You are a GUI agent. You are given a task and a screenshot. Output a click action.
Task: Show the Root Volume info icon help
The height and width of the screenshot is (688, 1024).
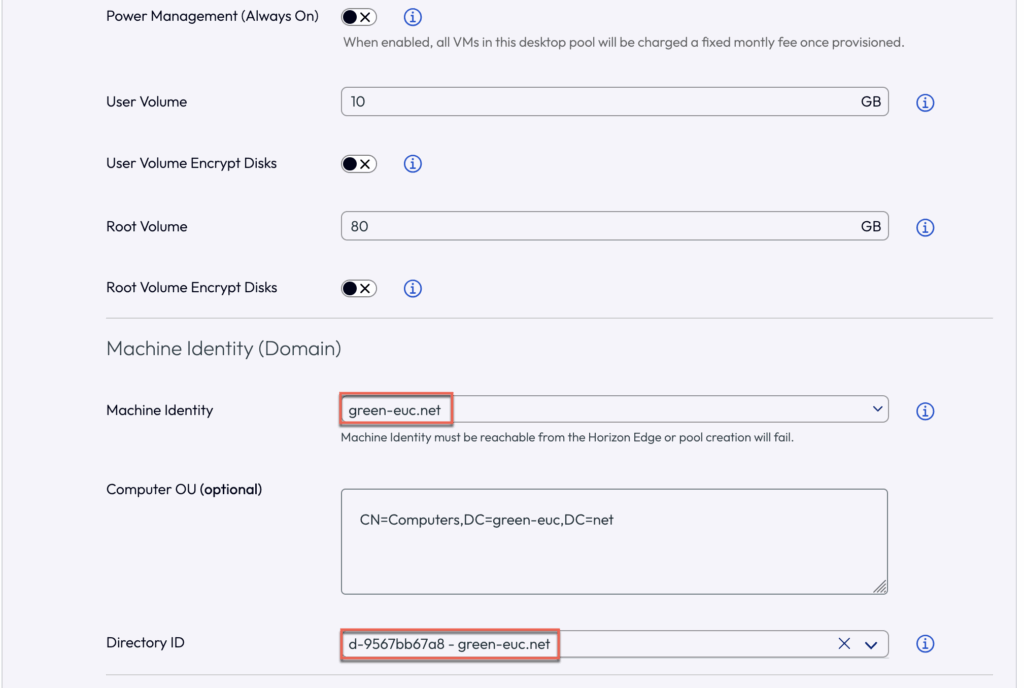click(x=925, y=228)
